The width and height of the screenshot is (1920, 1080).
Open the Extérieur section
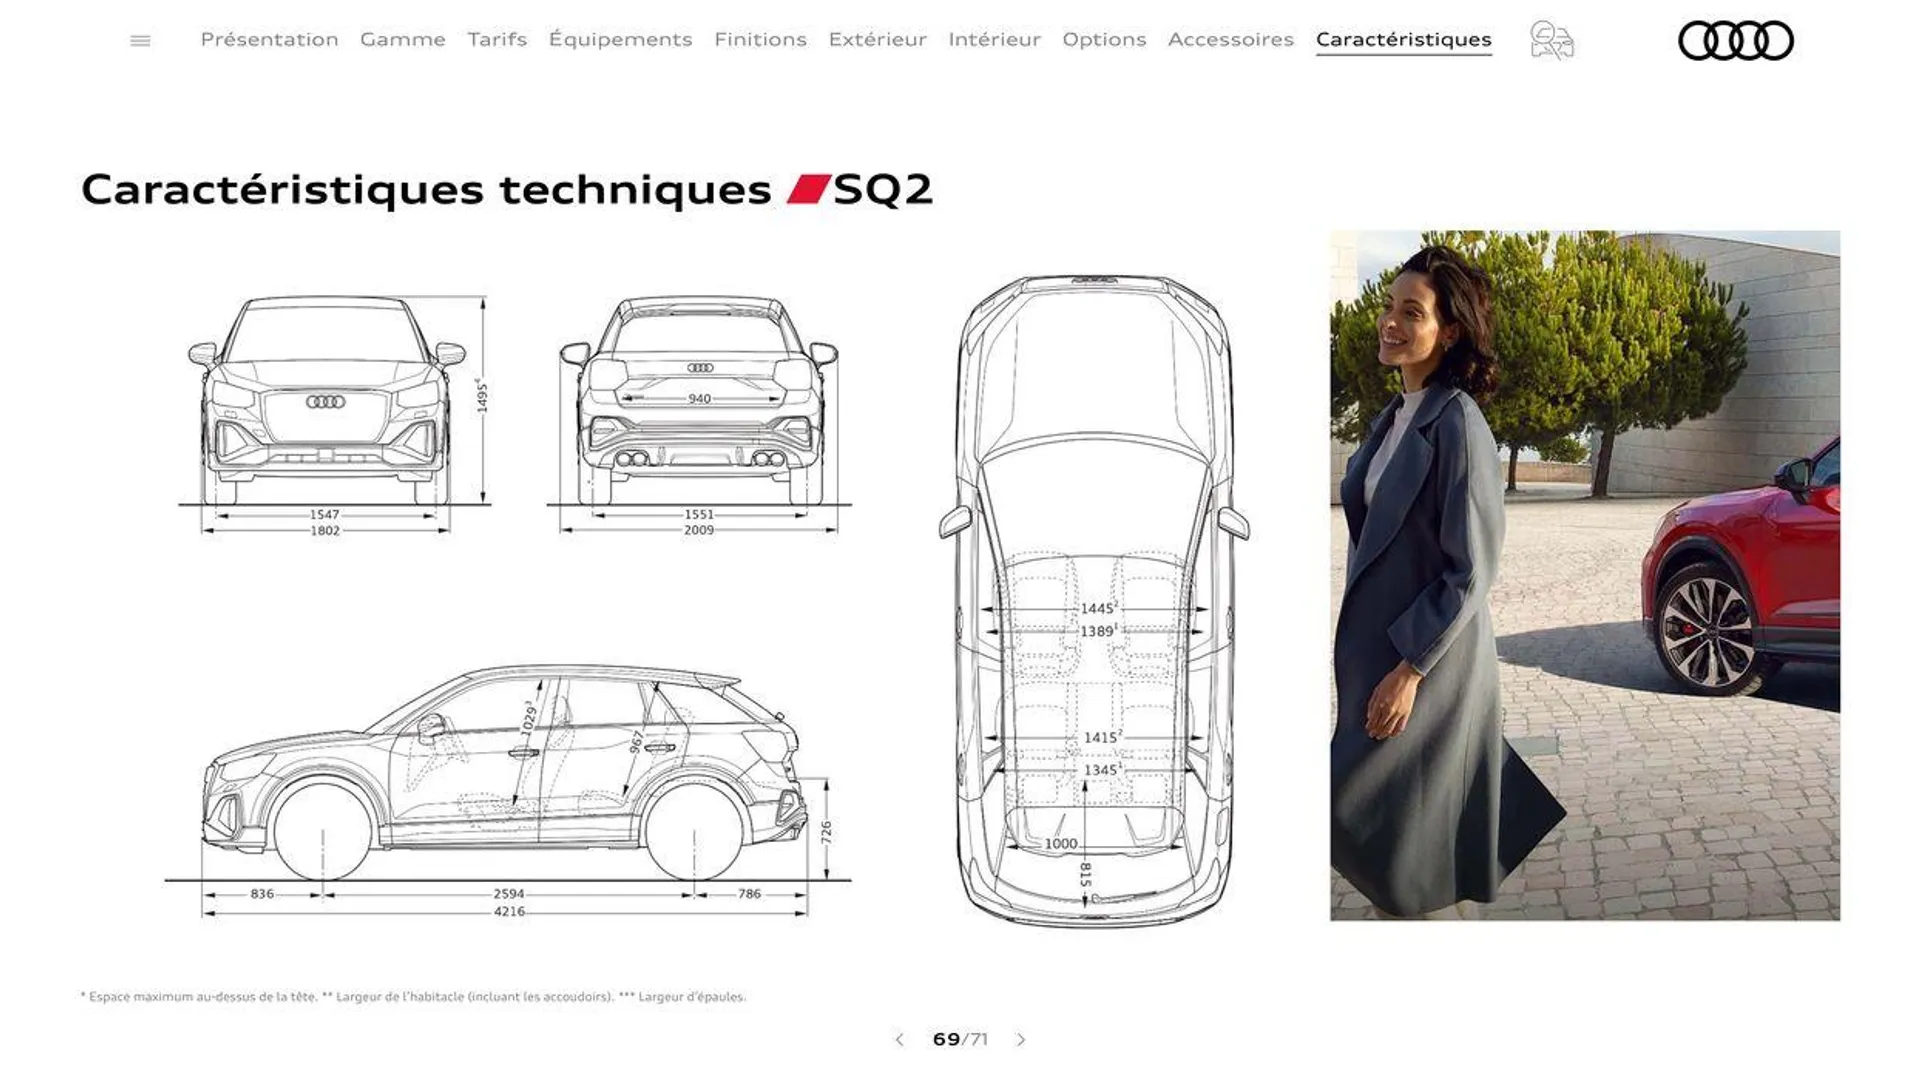click(877, 39)
